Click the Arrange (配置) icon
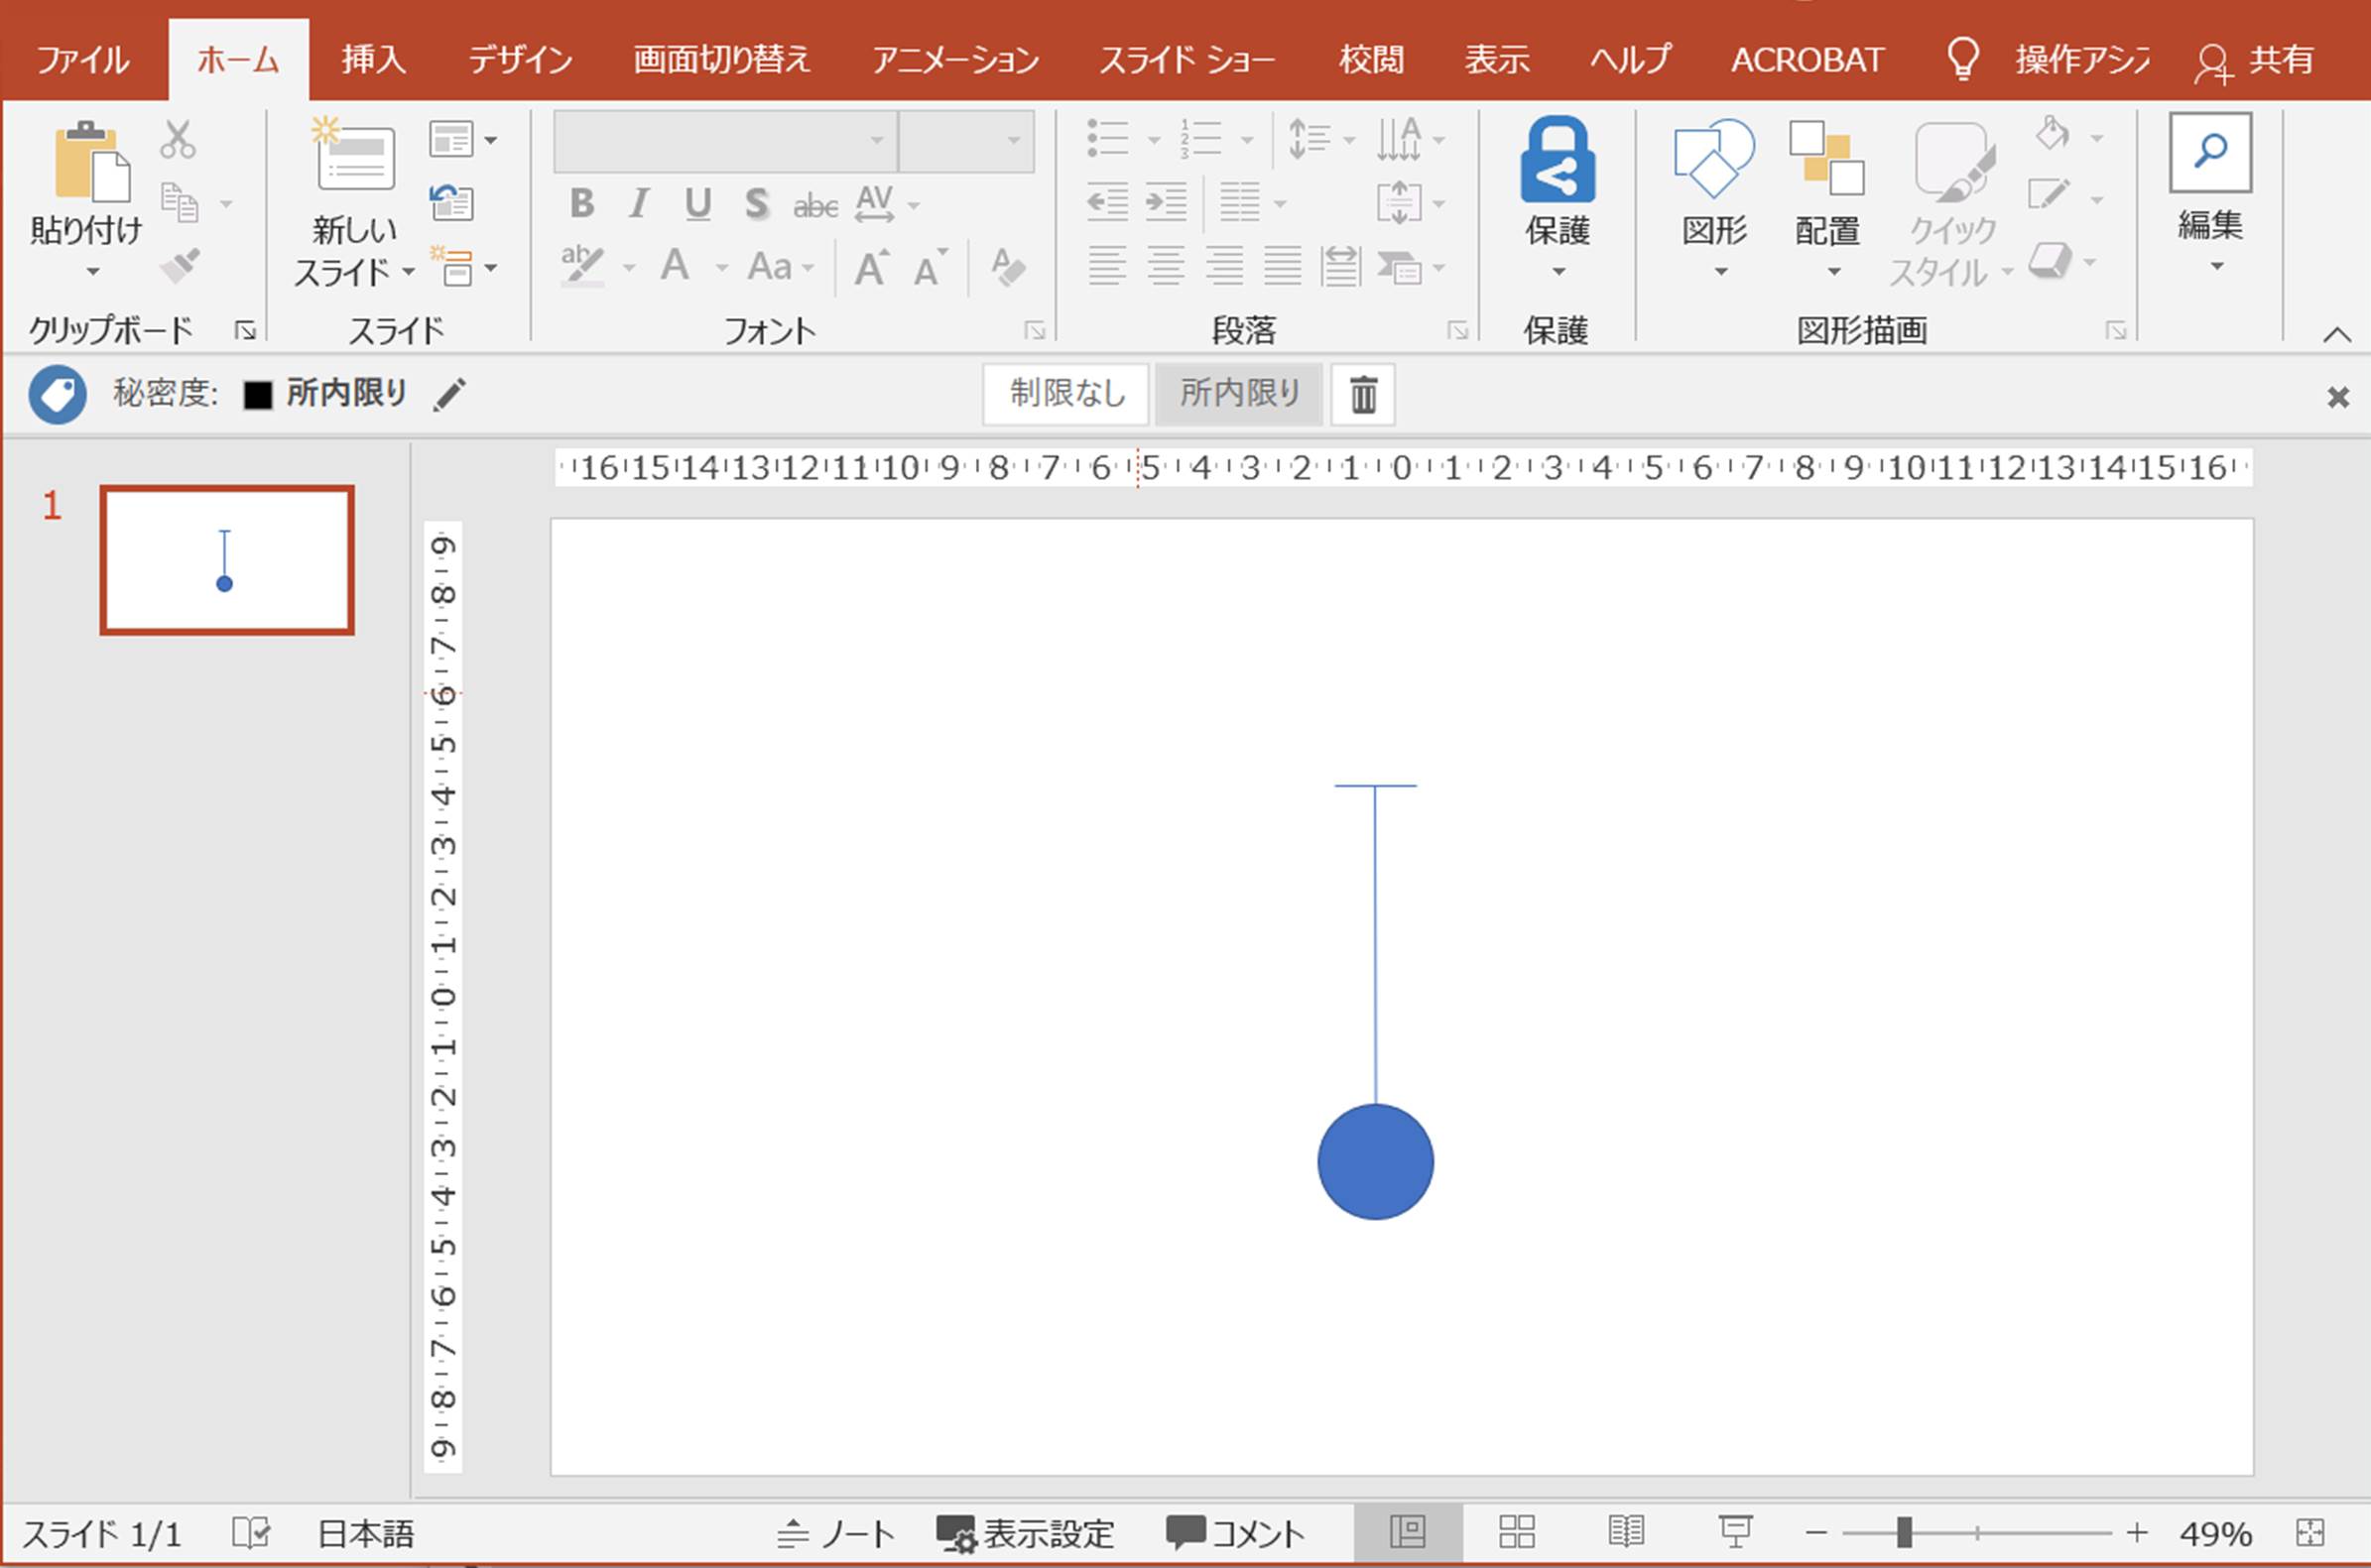Screen dimensions: 2371x1568 click(x=1826, y=160)
